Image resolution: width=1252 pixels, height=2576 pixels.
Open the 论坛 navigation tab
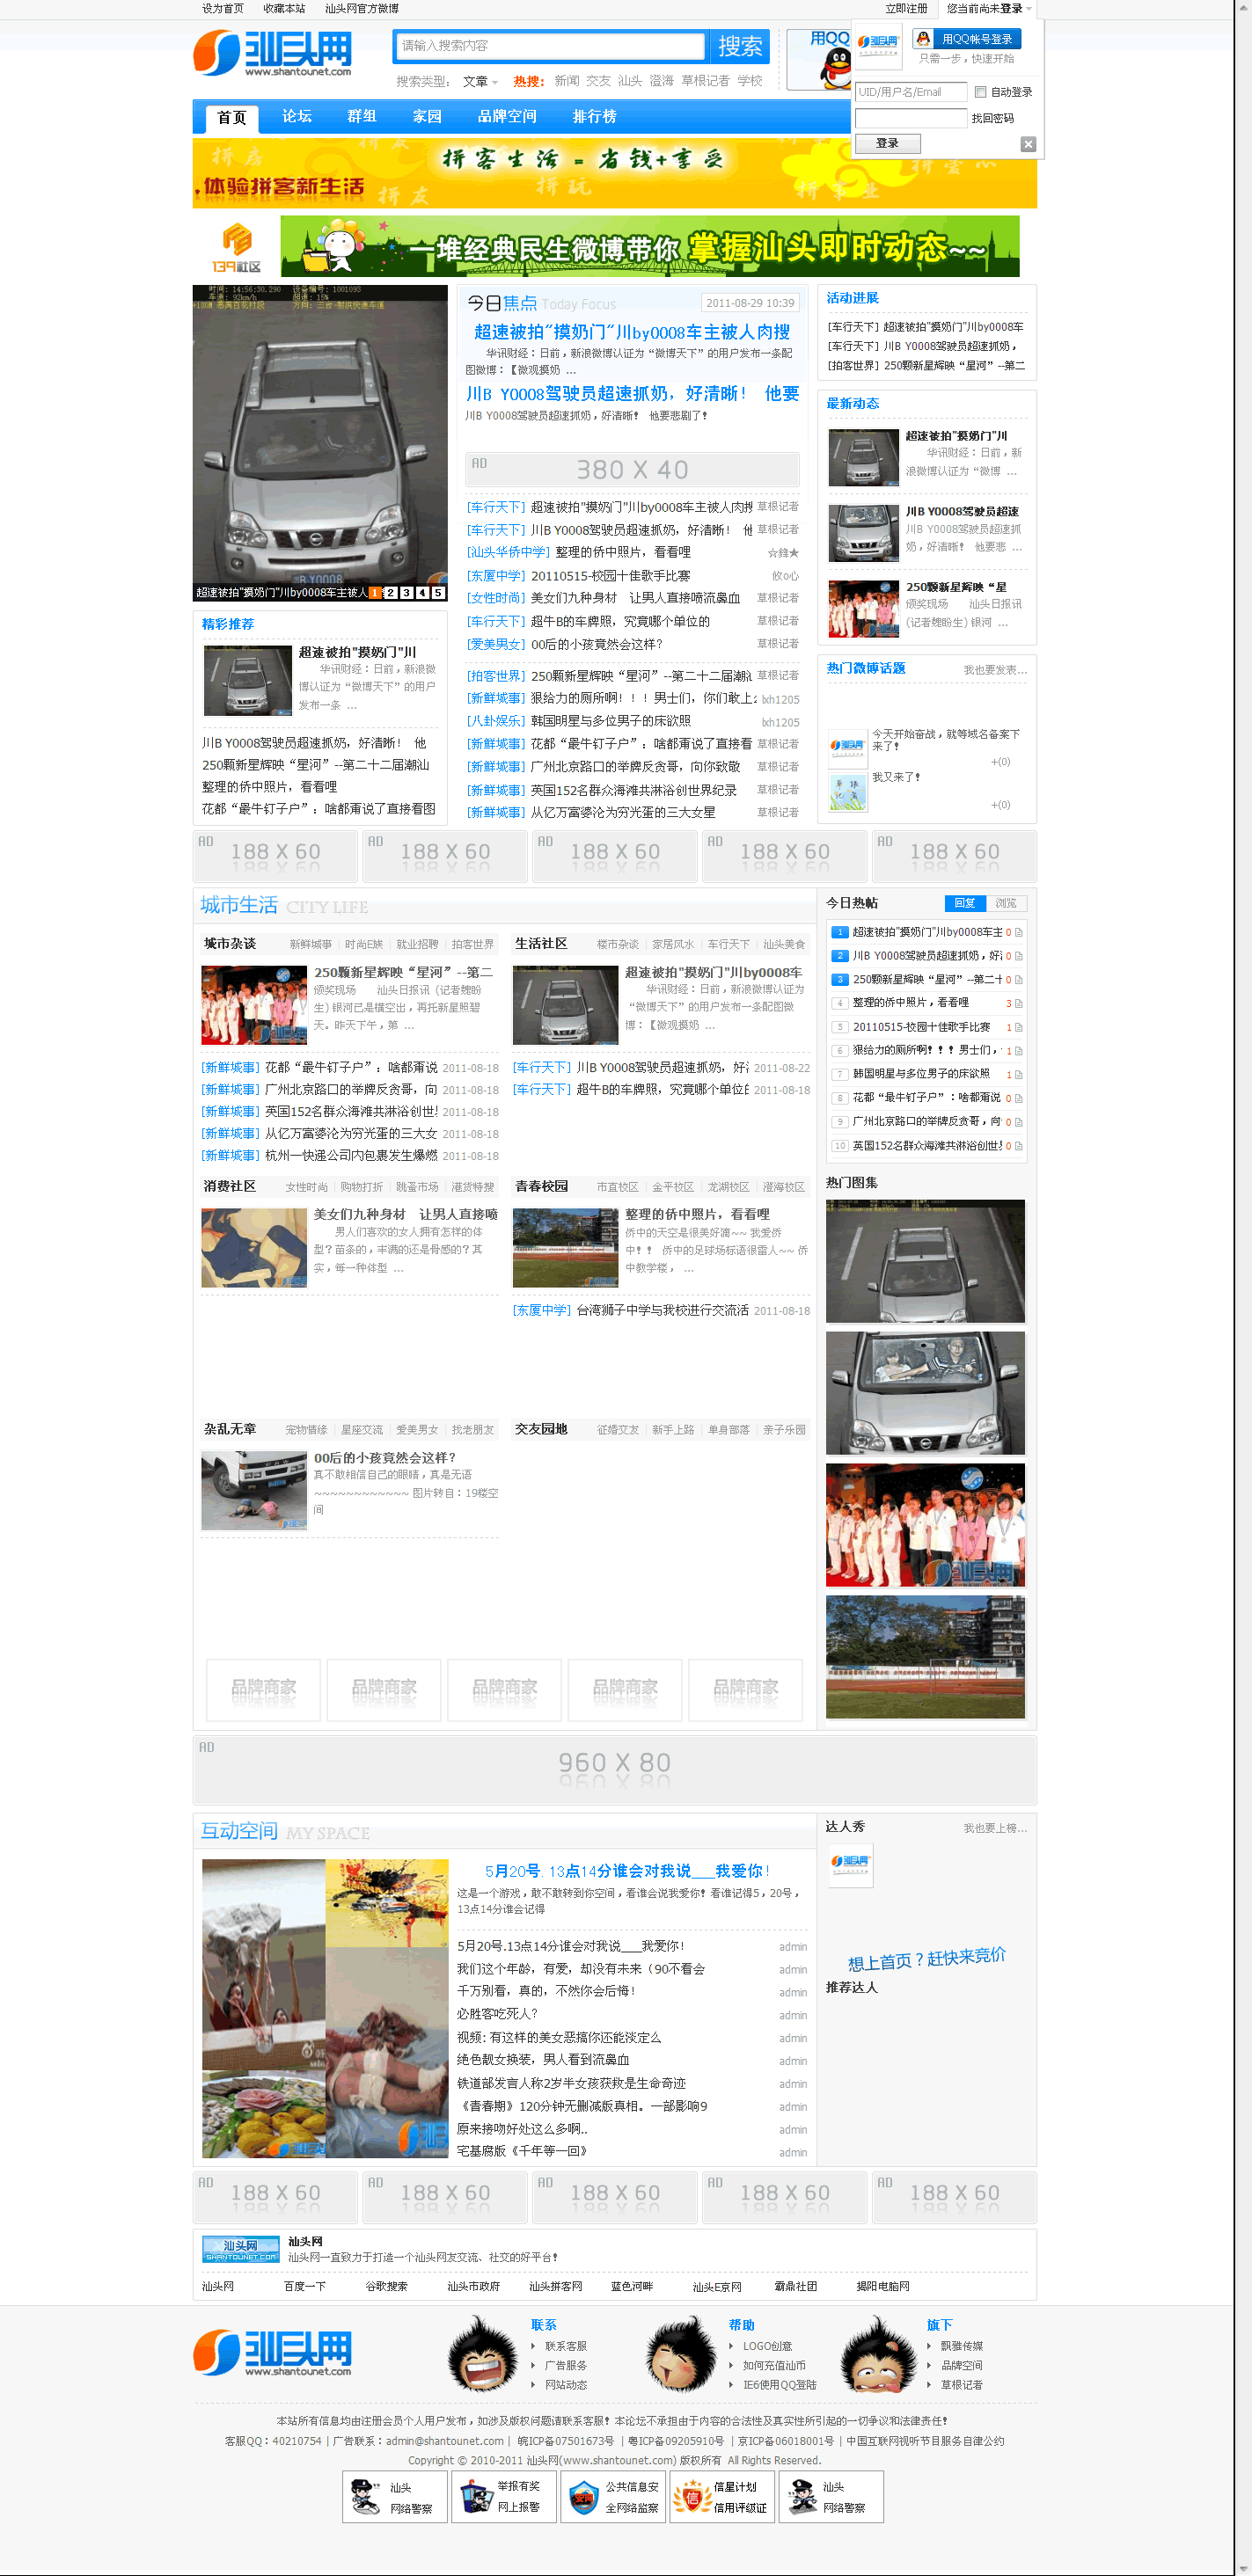pyautogui.click(x=297, y=117)
